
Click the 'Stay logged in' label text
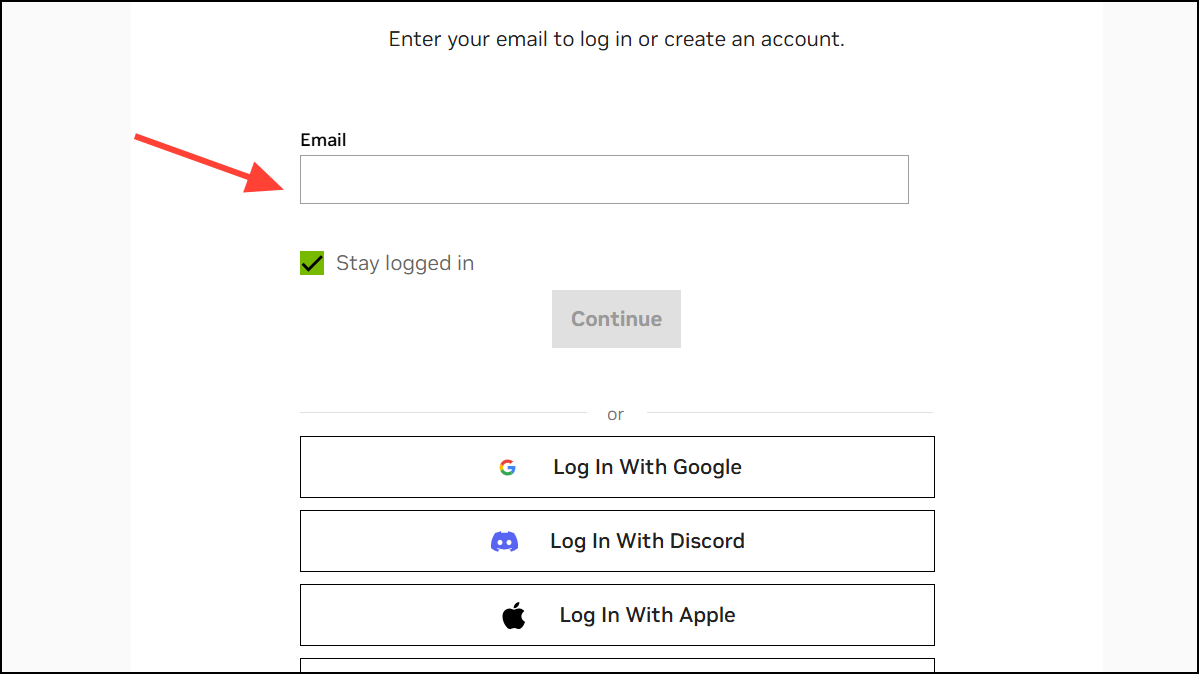tap(405, 263)
